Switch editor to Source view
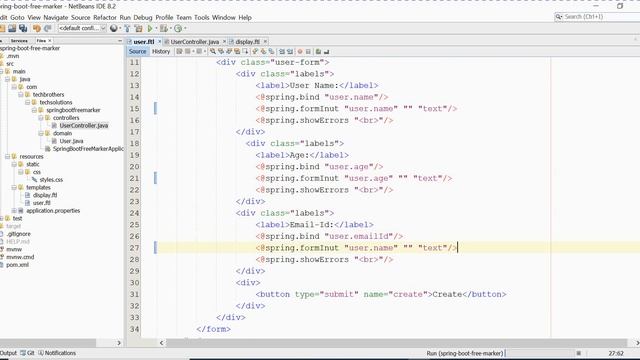 point(137,51)
